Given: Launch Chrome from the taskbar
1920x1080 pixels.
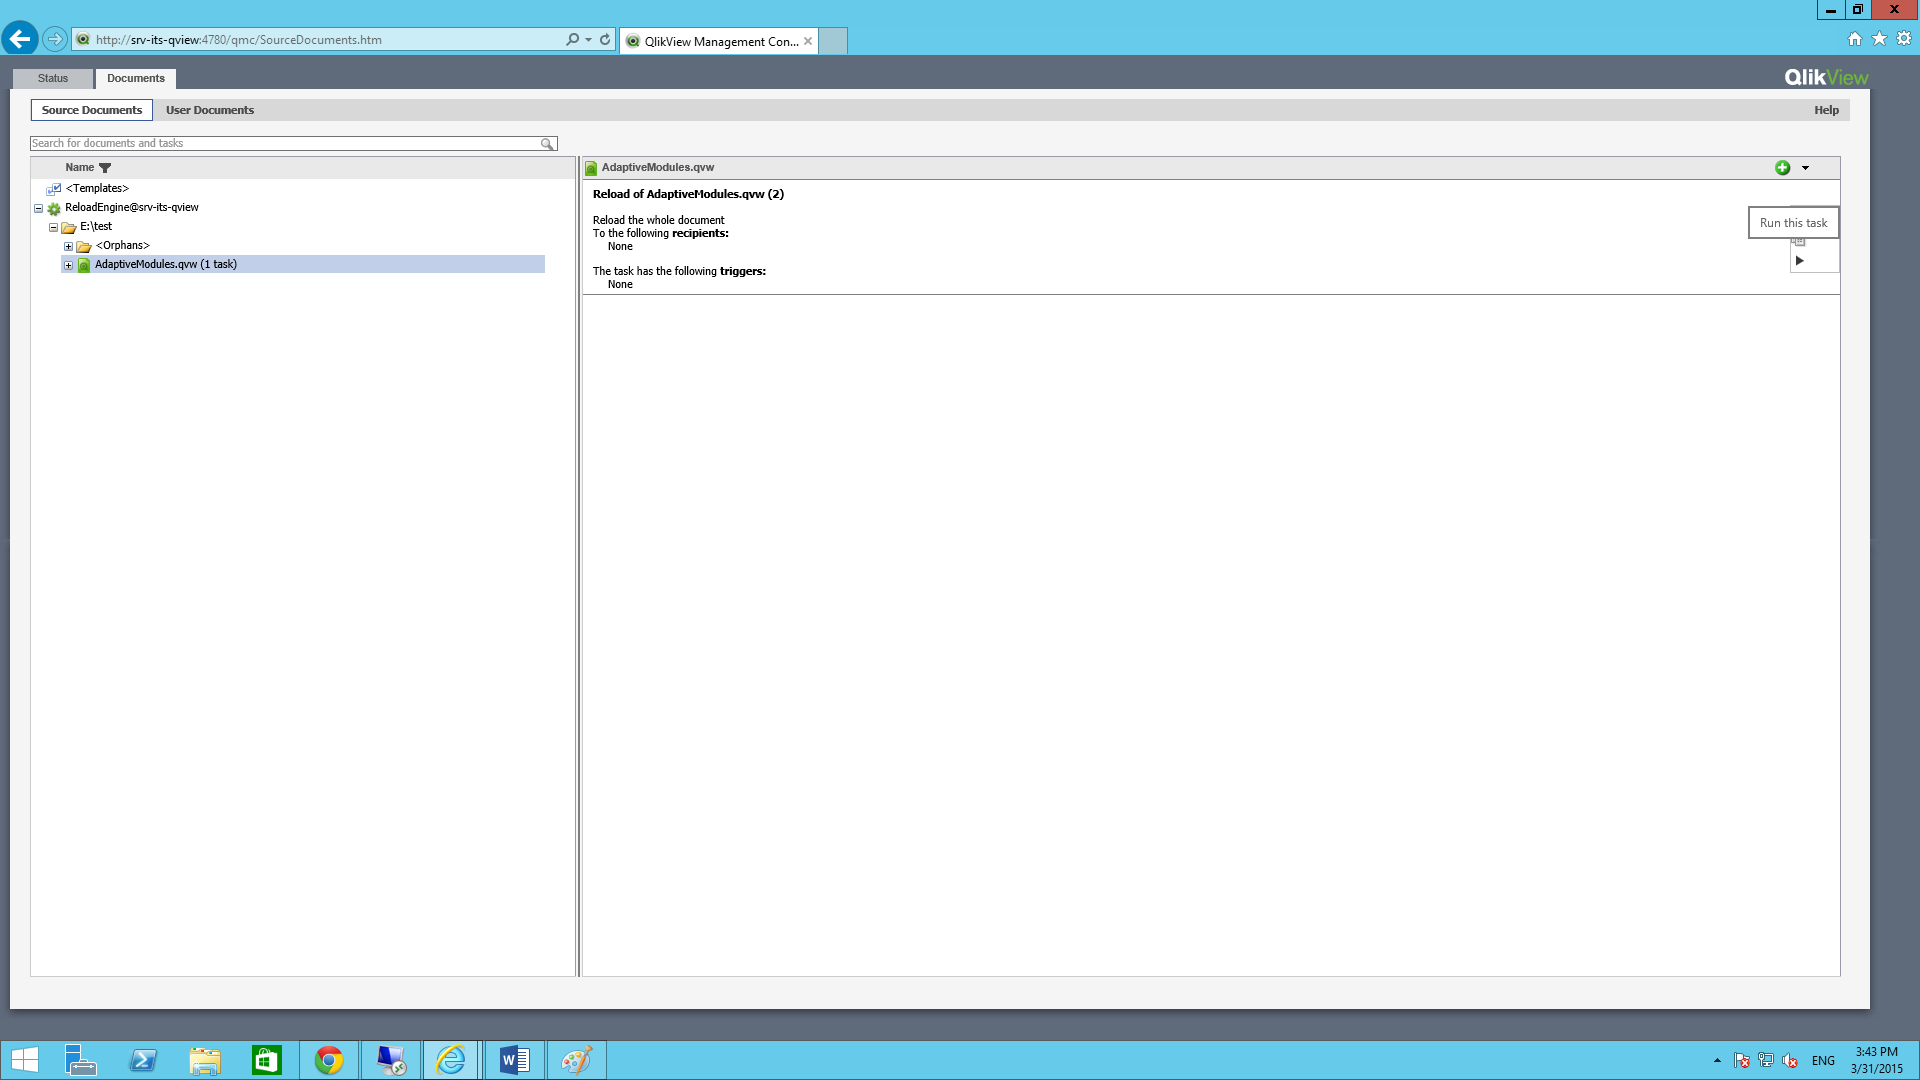Looking at the screenshot, I should [329, 1060].
